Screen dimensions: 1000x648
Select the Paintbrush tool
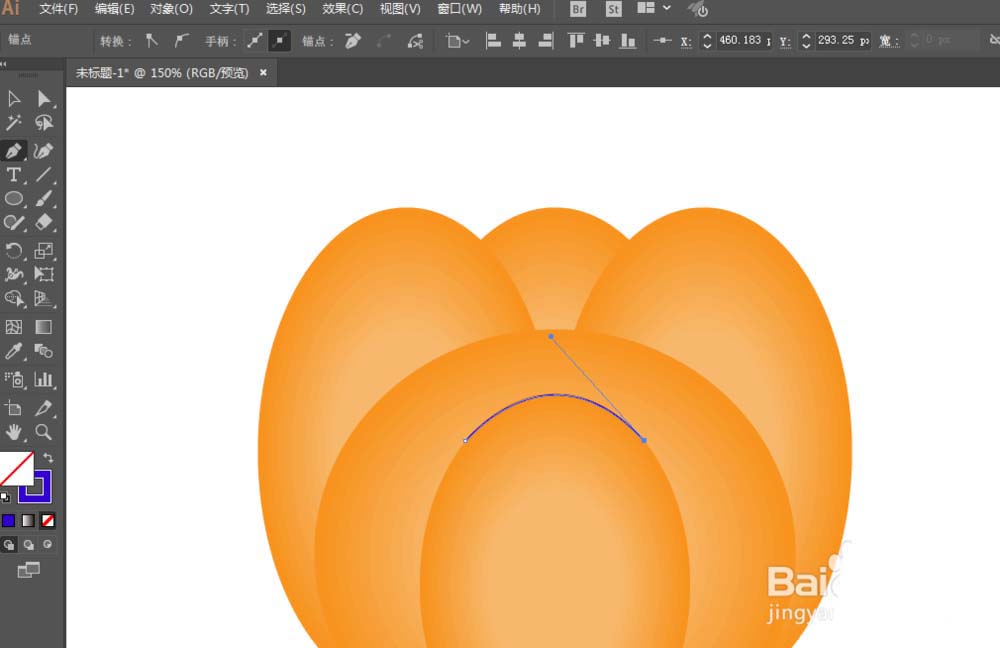click(x=43, y=198)
